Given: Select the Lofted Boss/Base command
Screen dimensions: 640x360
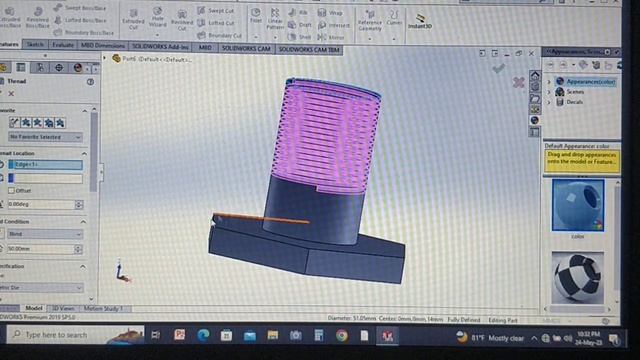Looking at the screenshot, I should coord(80,20).
